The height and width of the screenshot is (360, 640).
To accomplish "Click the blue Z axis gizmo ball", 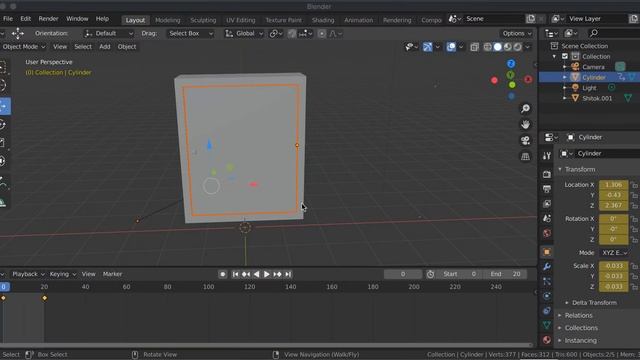I will point(511,64).
